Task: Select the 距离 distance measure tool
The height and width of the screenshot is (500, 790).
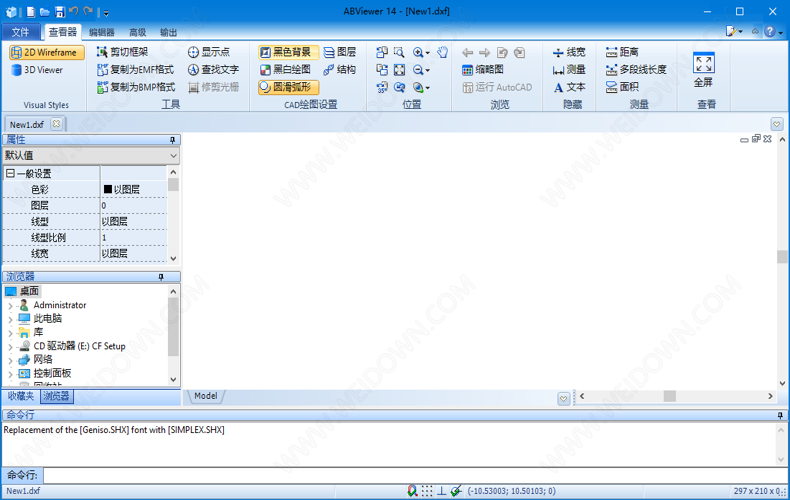Action: point(622,52)
